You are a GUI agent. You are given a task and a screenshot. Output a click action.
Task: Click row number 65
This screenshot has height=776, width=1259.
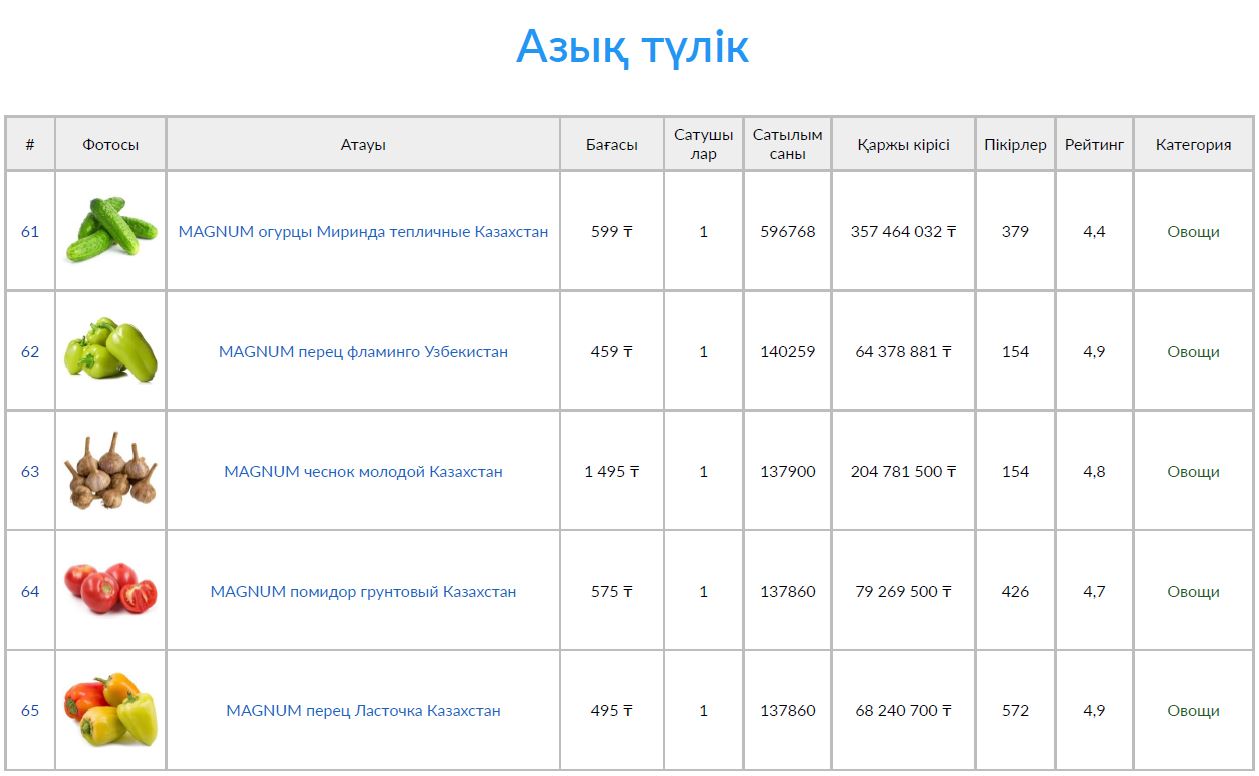30,710
